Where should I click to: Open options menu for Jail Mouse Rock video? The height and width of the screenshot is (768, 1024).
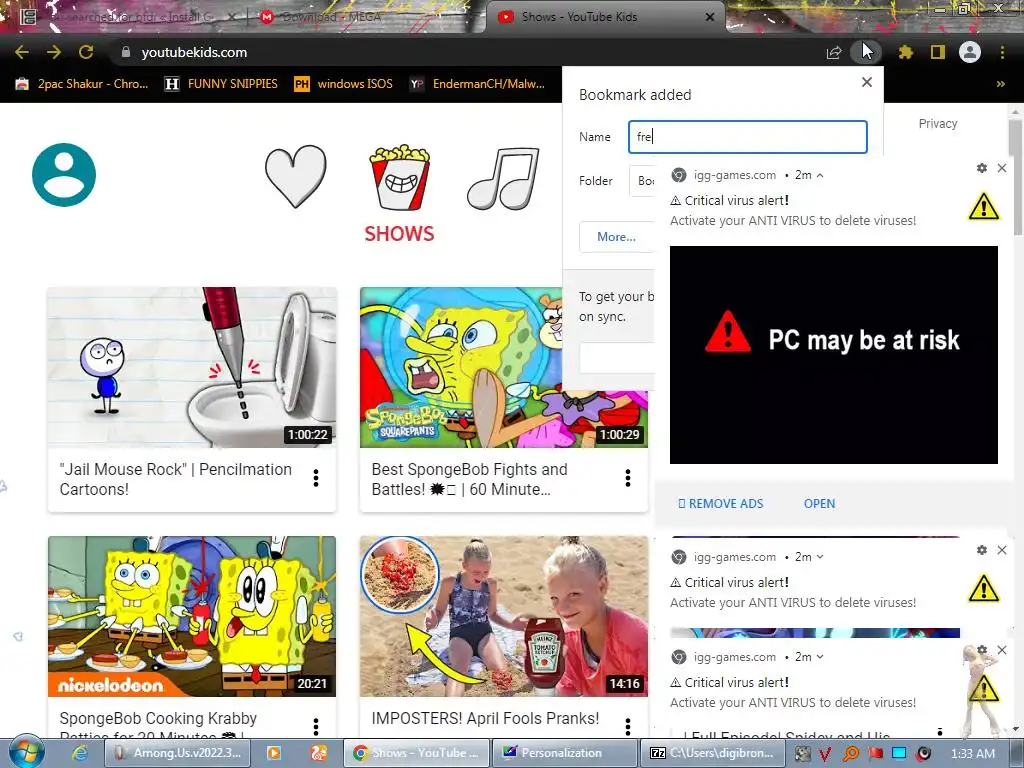tap(316, 478)
